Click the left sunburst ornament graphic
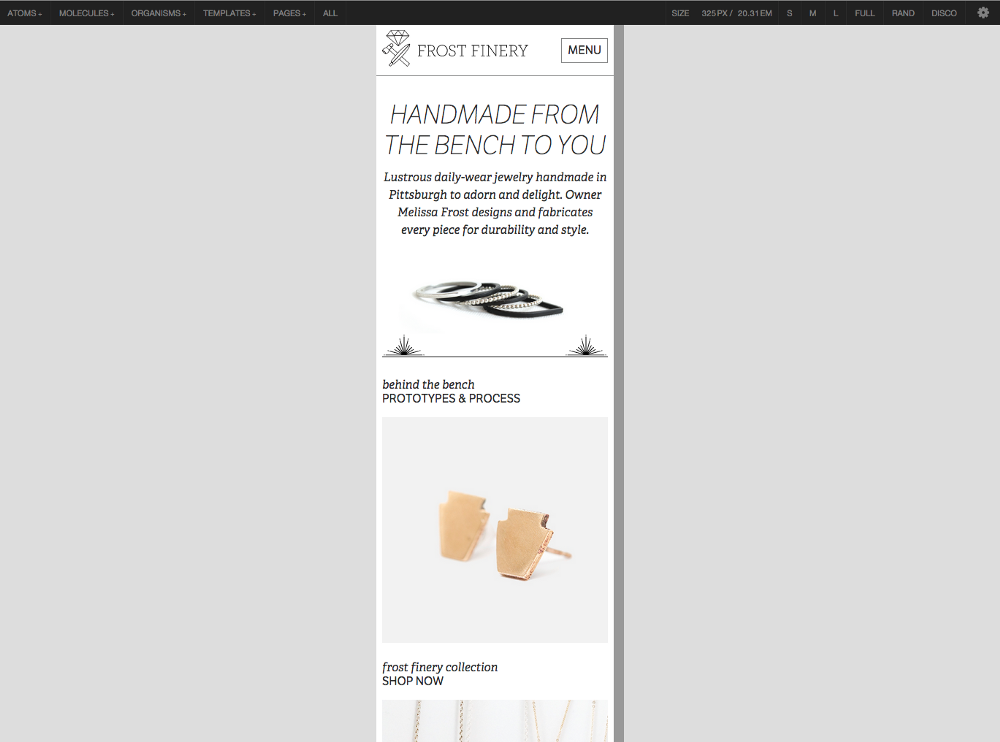The width and height of the screenshot is (1000, 742). [x=404, y=346]
